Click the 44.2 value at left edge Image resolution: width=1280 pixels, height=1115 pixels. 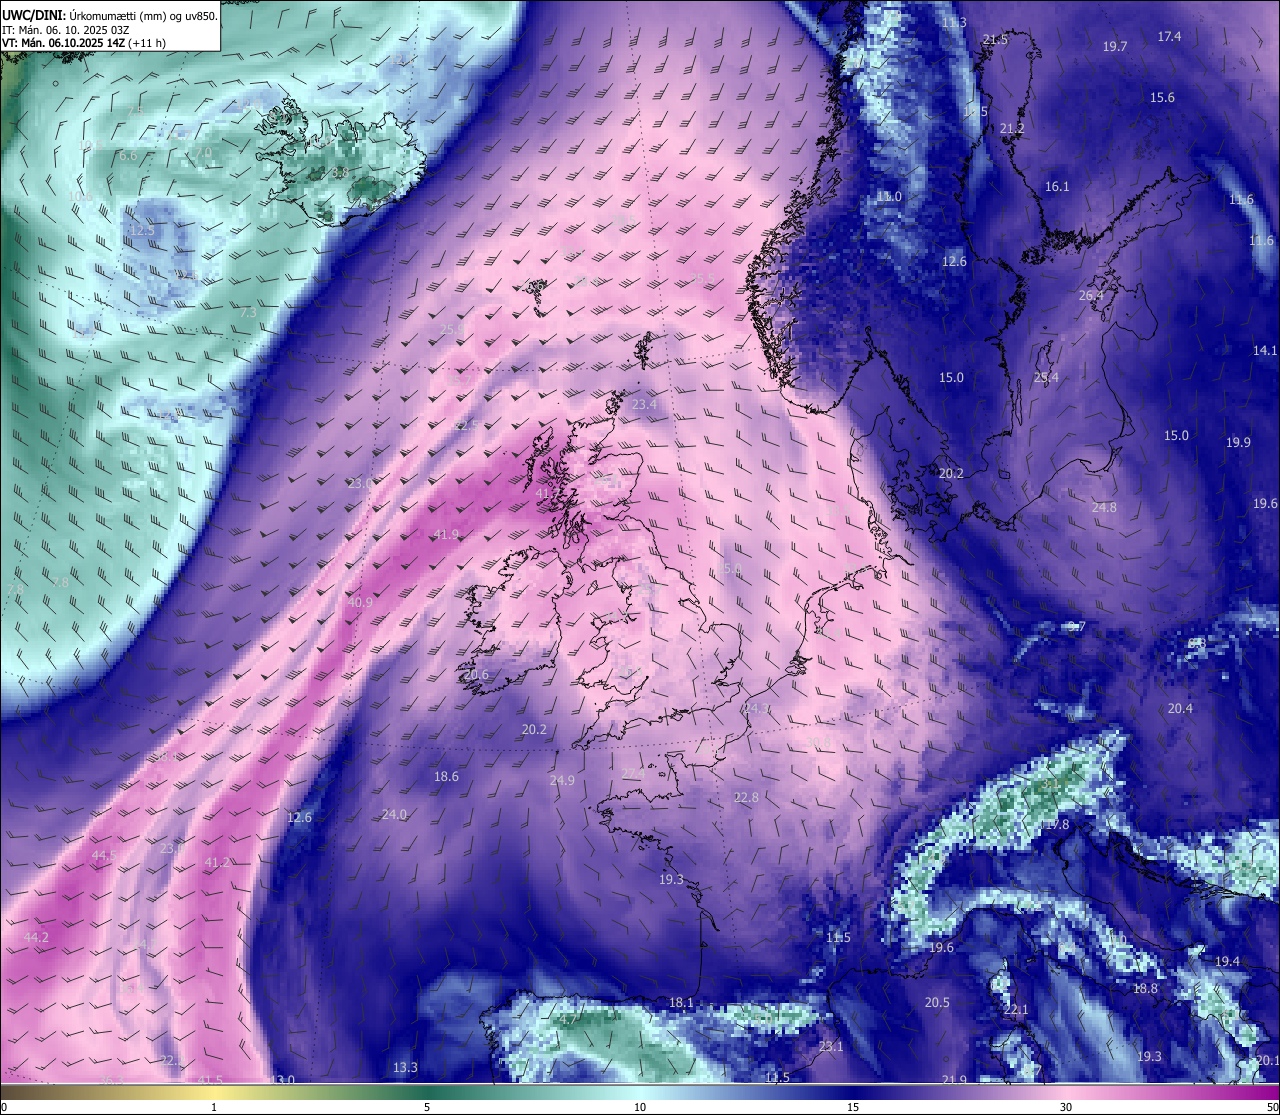36,938
